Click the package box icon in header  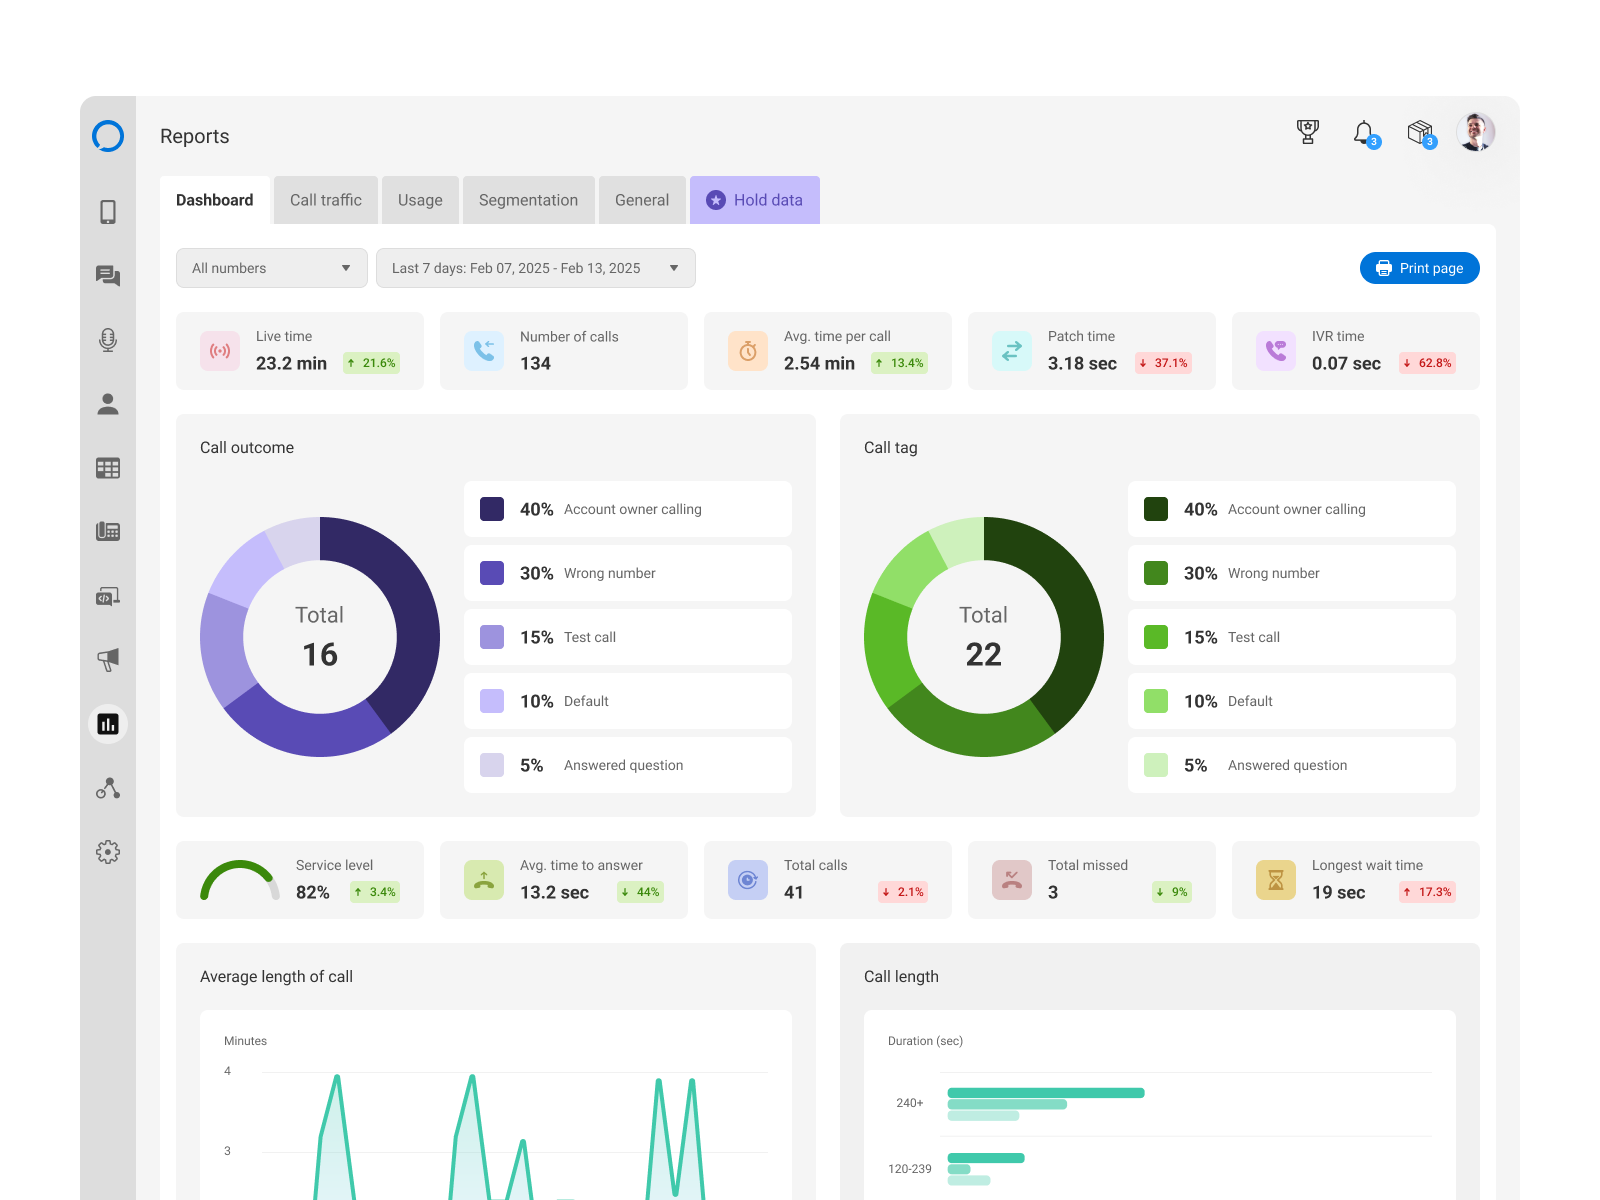click(1419, 132)
